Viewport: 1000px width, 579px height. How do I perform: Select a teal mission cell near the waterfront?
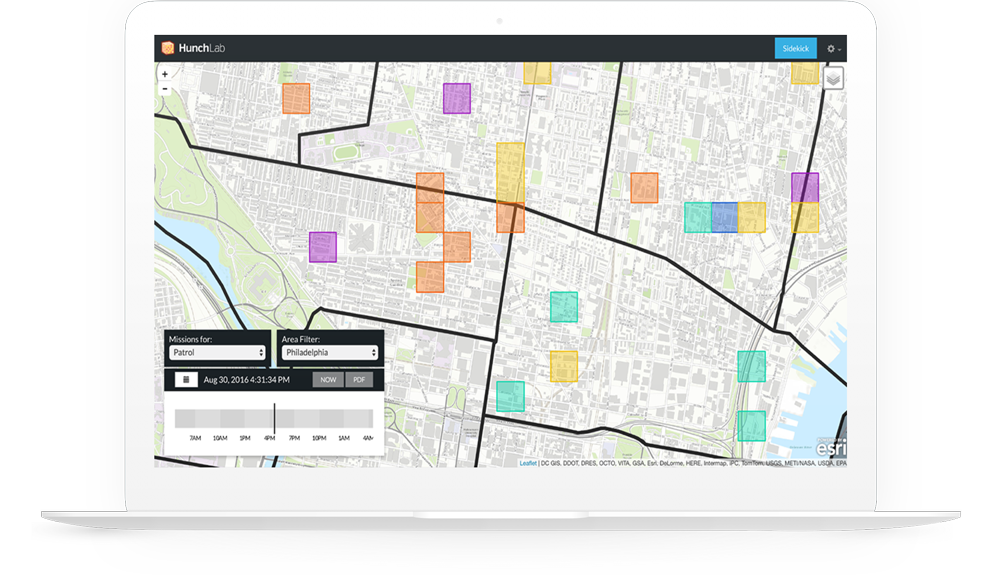click(752, 424)
